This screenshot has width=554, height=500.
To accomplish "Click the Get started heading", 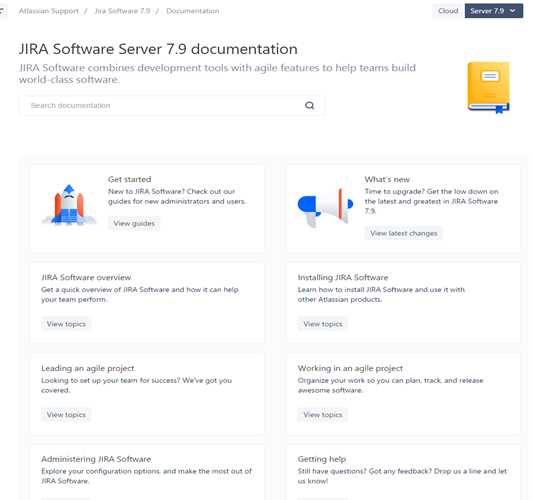I will point(130,180).
